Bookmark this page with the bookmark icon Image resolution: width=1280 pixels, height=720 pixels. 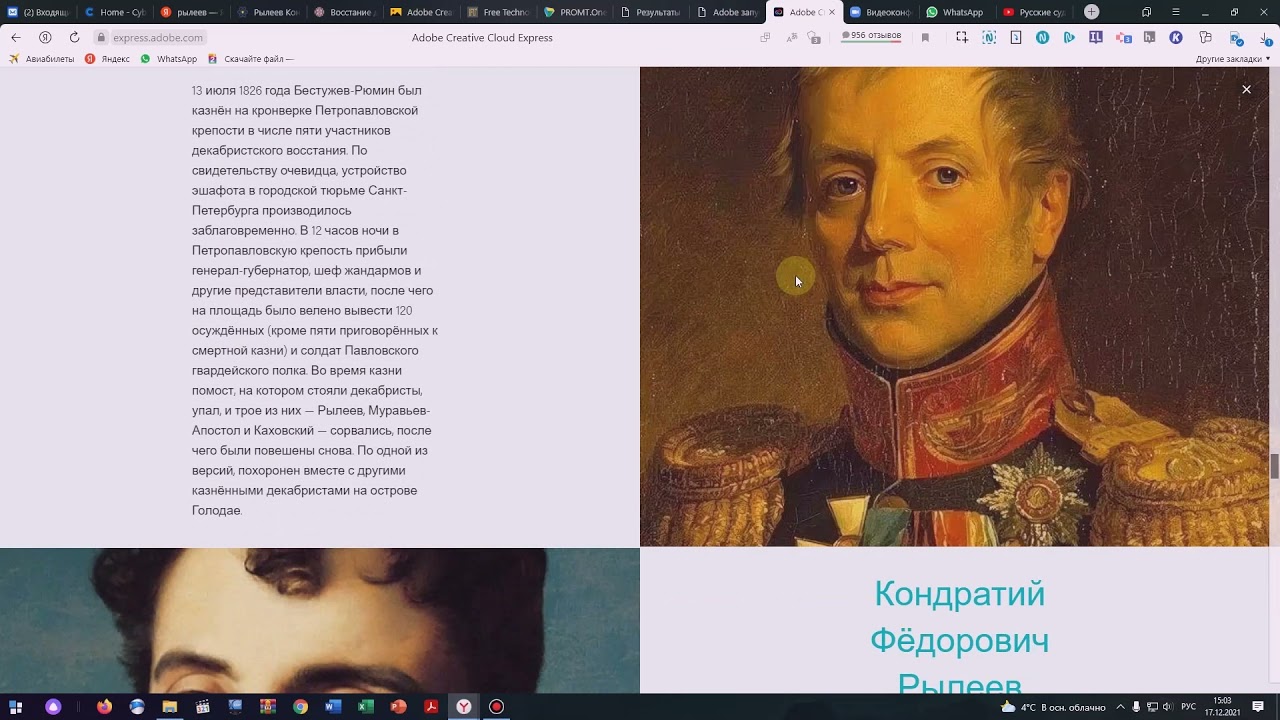(x=925, y=38)
